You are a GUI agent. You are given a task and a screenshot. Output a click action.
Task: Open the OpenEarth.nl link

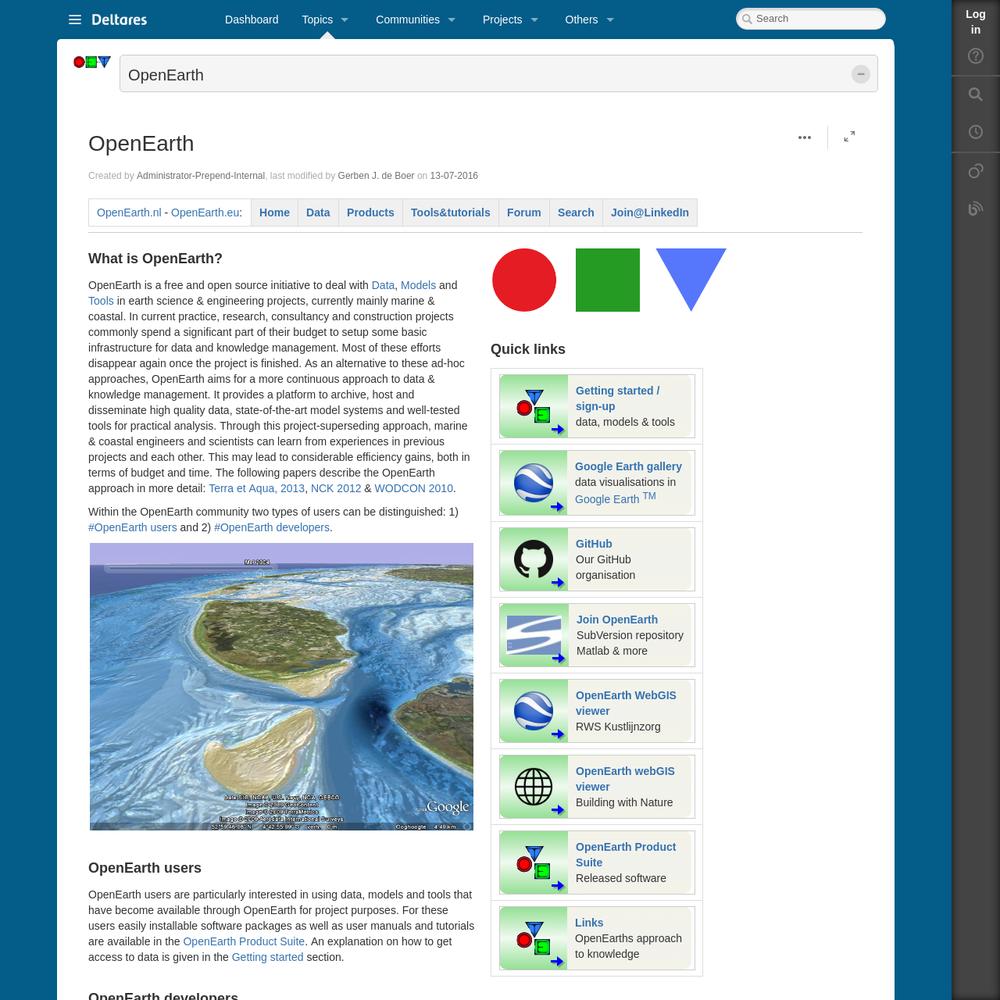point(129,212)
